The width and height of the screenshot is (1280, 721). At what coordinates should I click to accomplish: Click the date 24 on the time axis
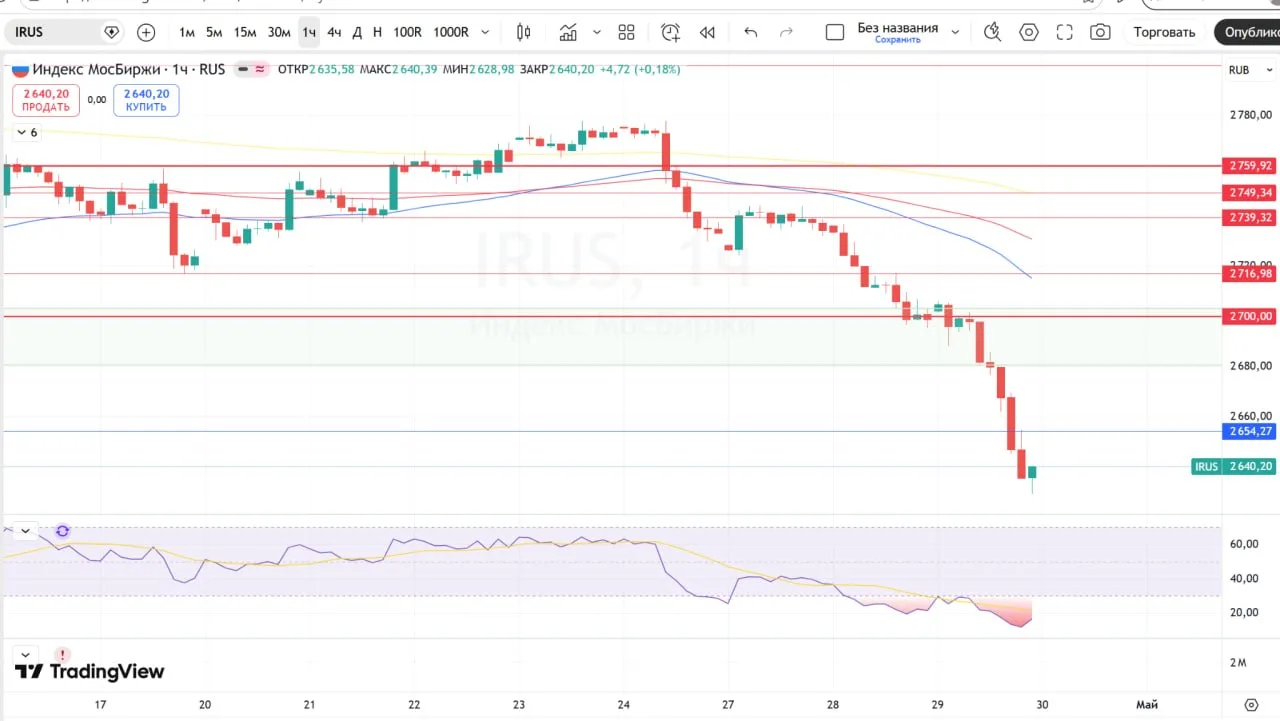click(624, 705)
